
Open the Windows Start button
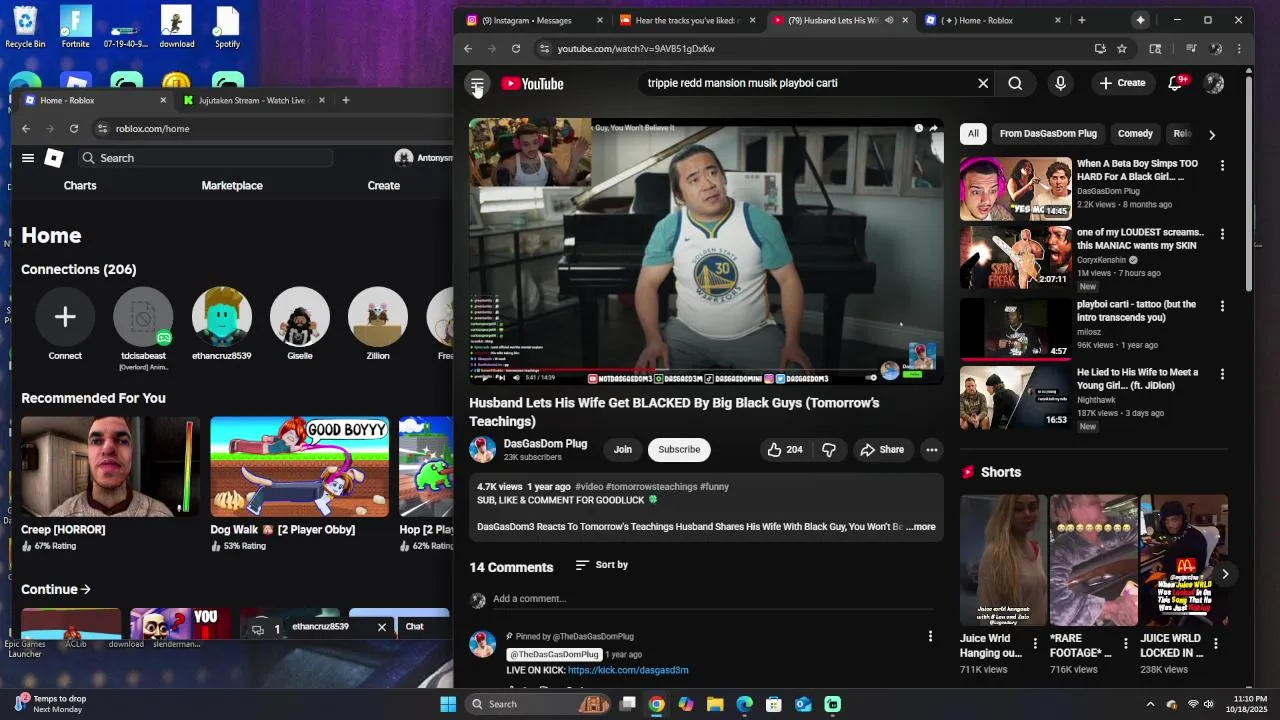(448, 704)
